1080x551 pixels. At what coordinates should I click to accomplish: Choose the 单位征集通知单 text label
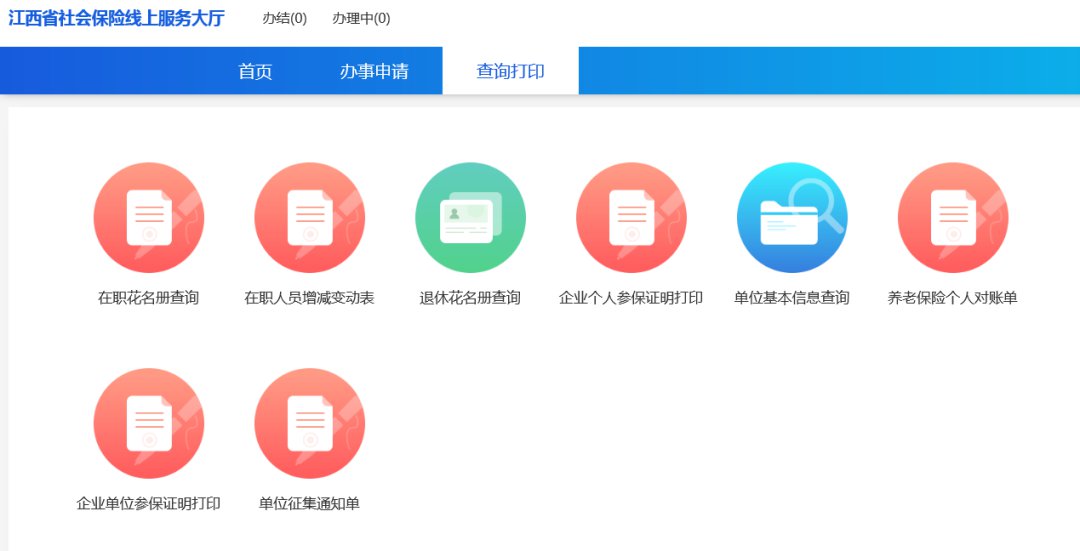click(x=309, y=504)
